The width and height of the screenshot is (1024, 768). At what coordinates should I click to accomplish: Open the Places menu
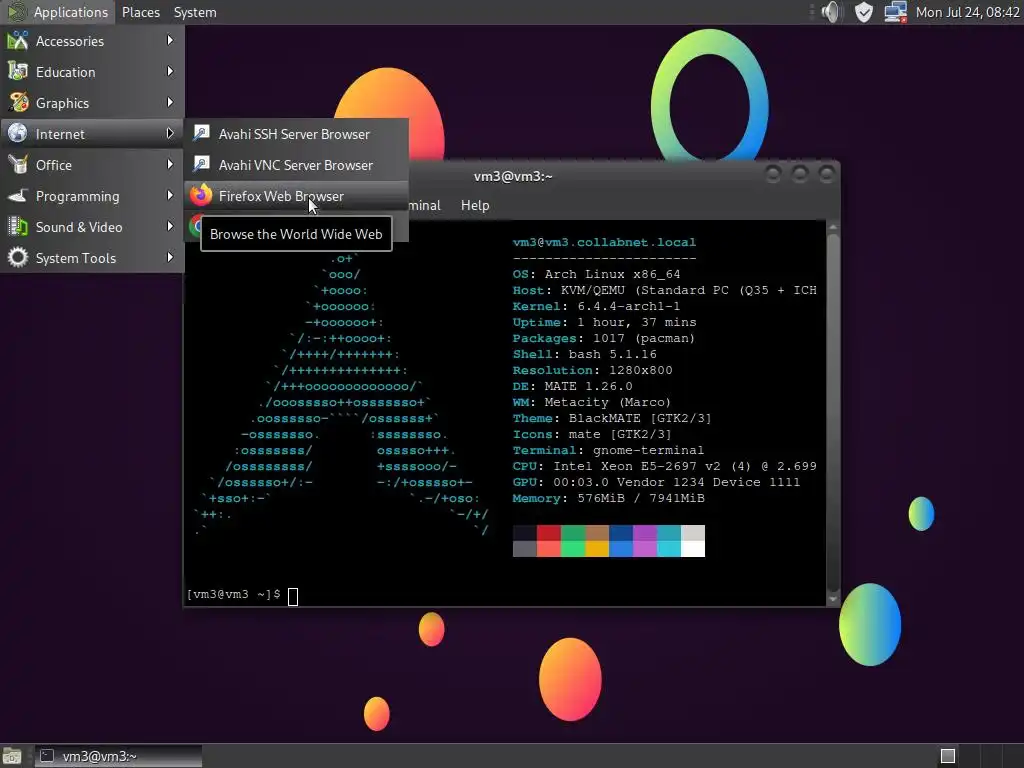(140, 12)
